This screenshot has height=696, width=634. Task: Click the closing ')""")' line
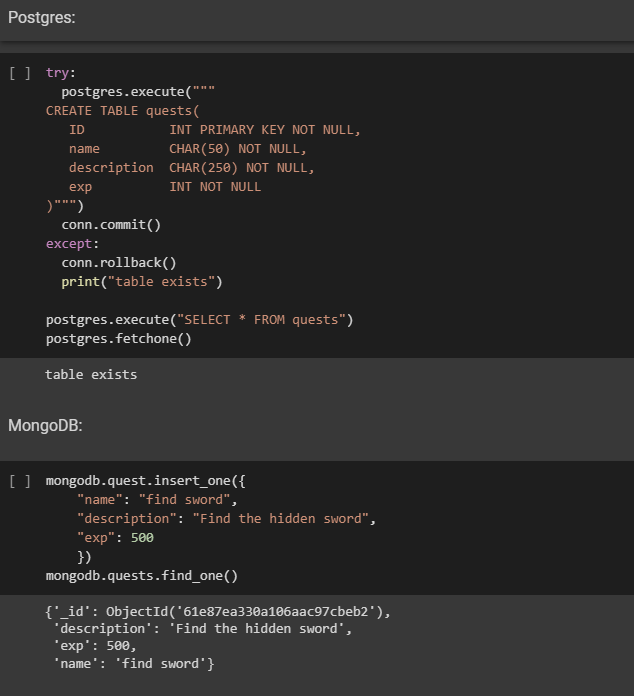[x=65, y=206]
